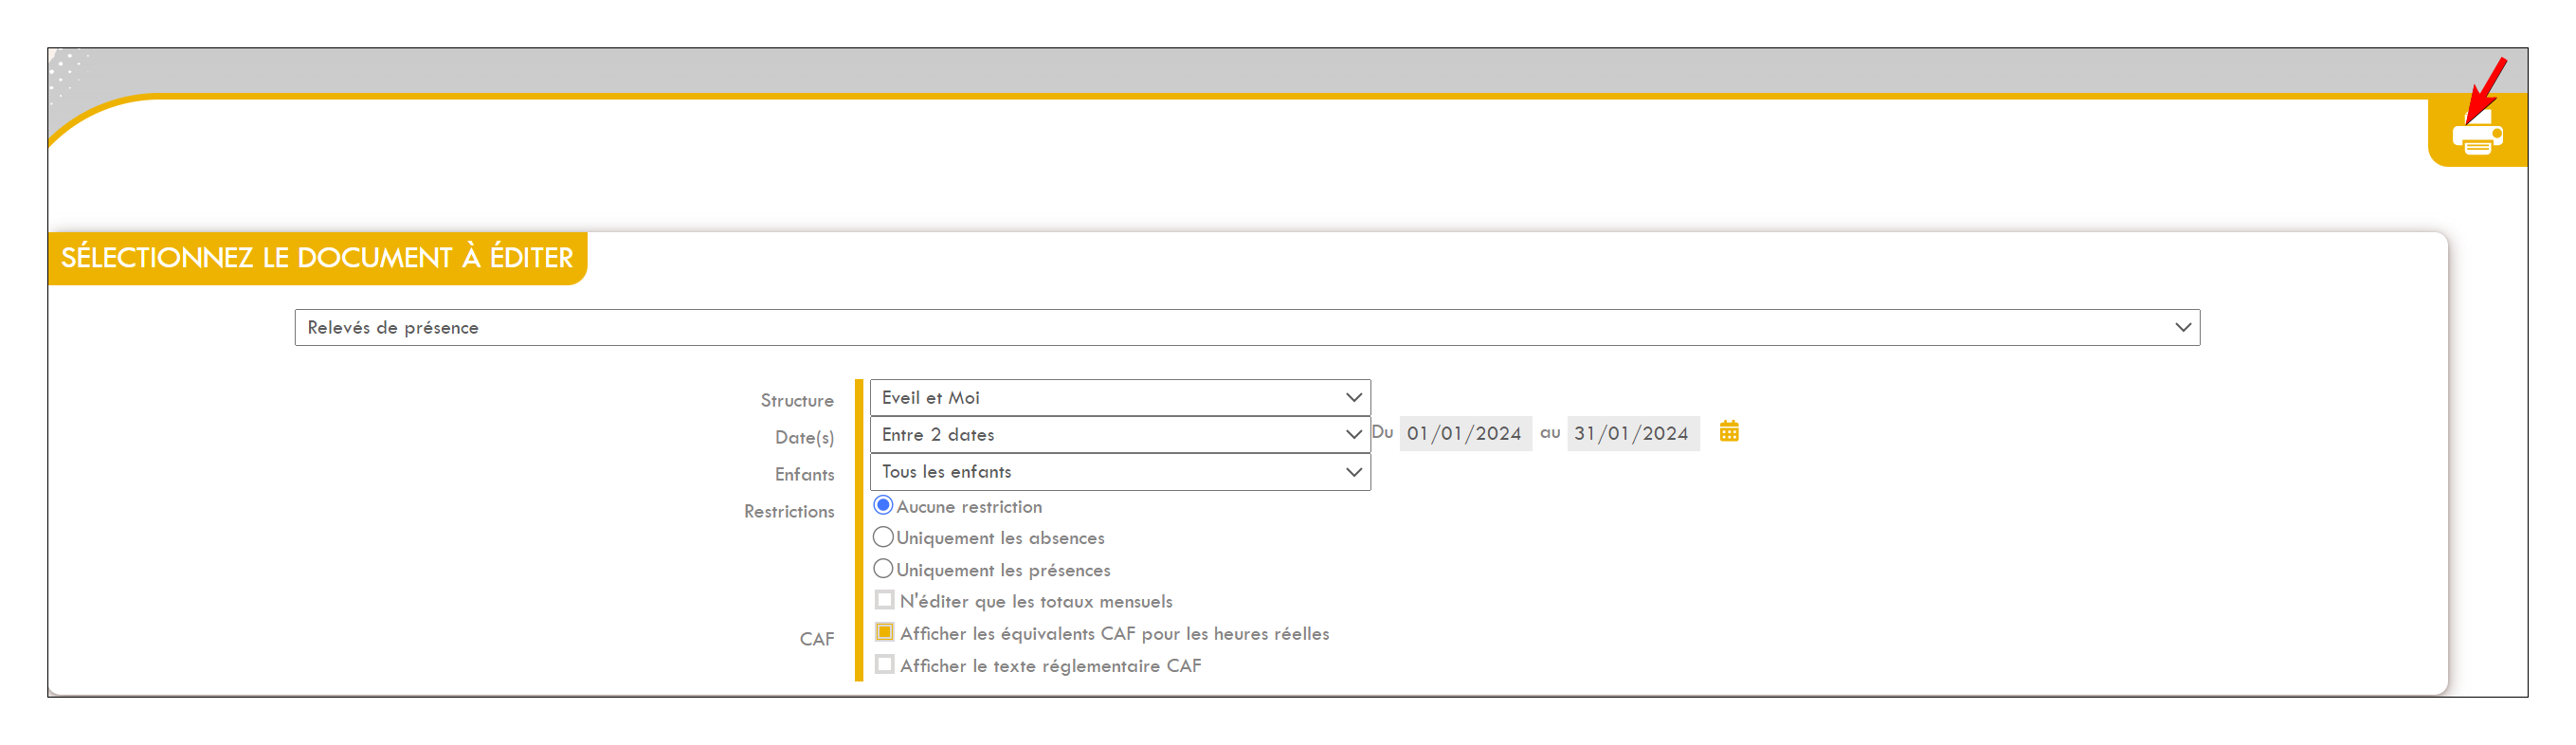
Task: Open the 'Relevés de présence' document dropdown
Action: point(1246,327)
